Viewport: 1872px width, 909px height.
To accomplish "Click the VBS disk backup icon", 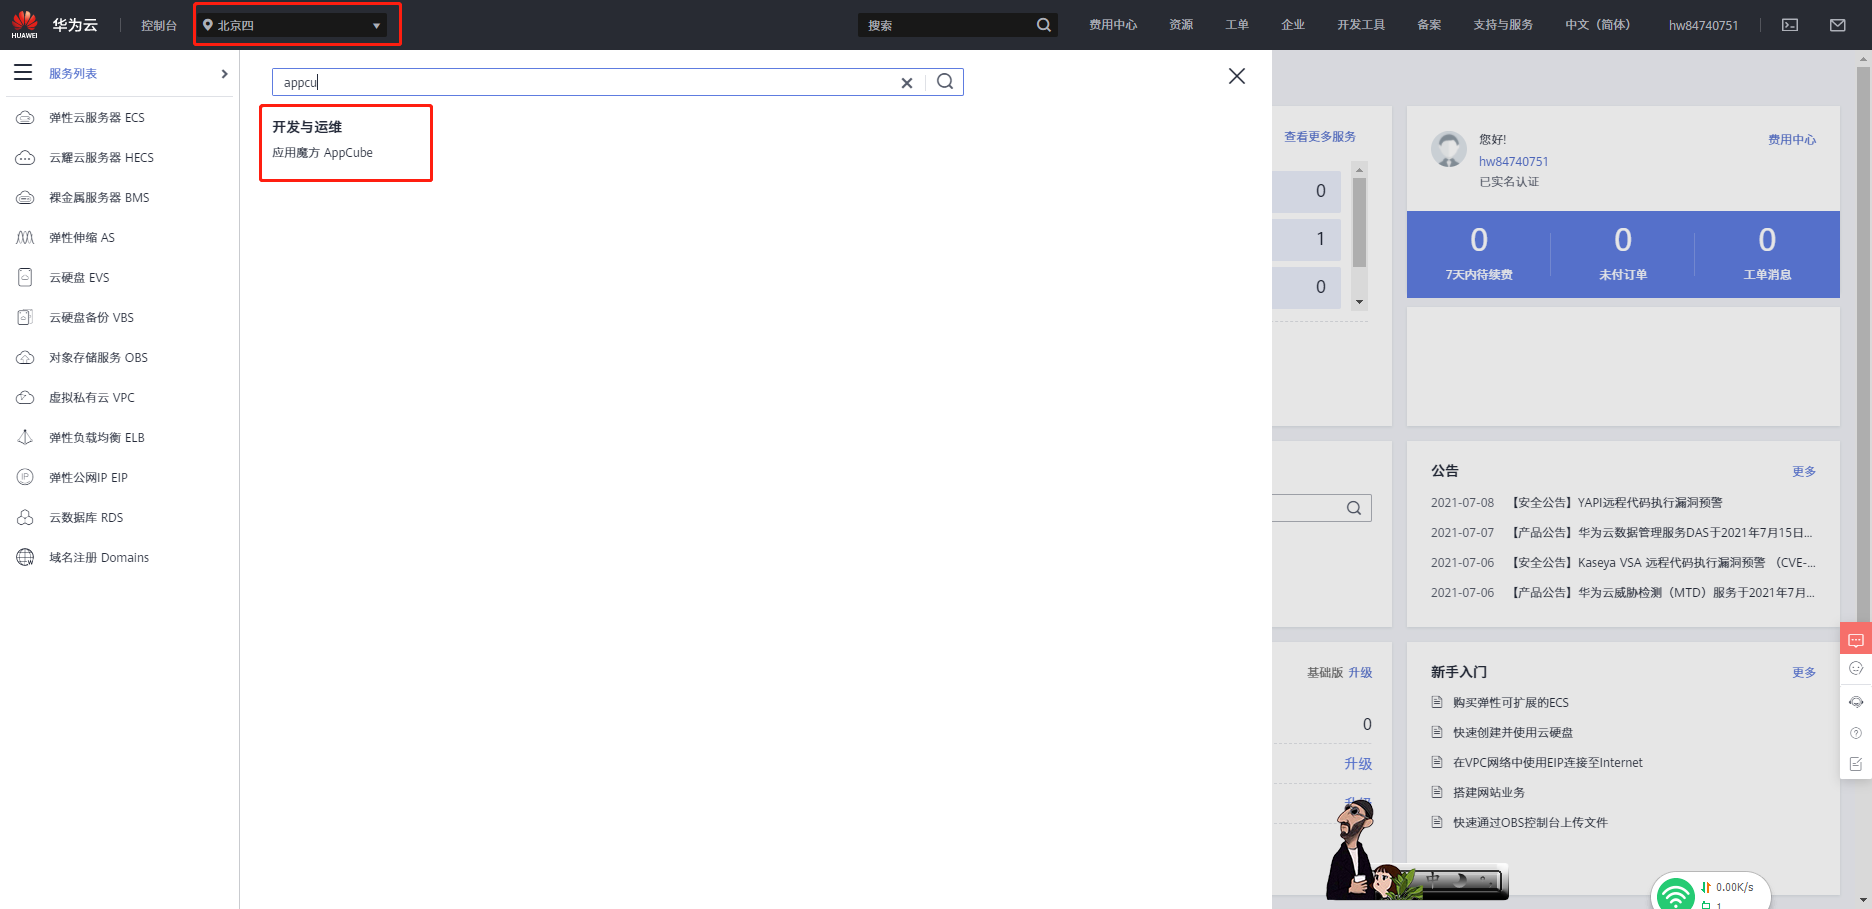I will (25, 318).
